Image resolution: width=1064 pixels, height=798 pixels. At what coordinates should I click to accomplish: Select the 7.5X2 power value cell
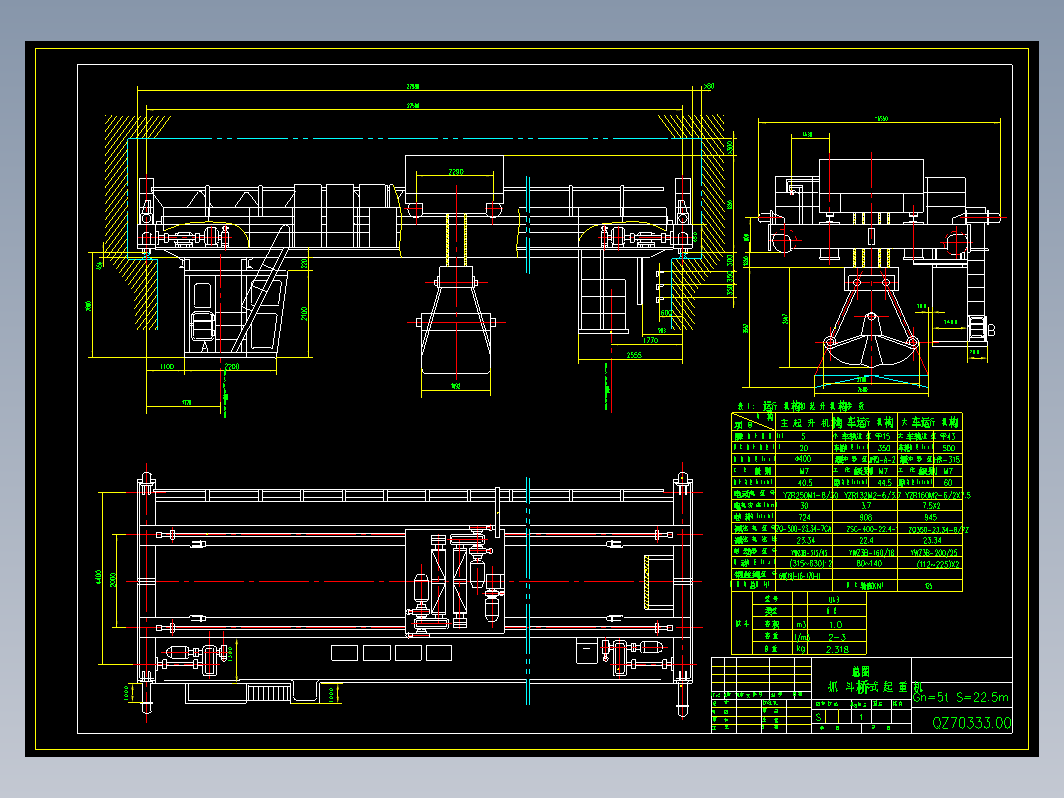931,506
